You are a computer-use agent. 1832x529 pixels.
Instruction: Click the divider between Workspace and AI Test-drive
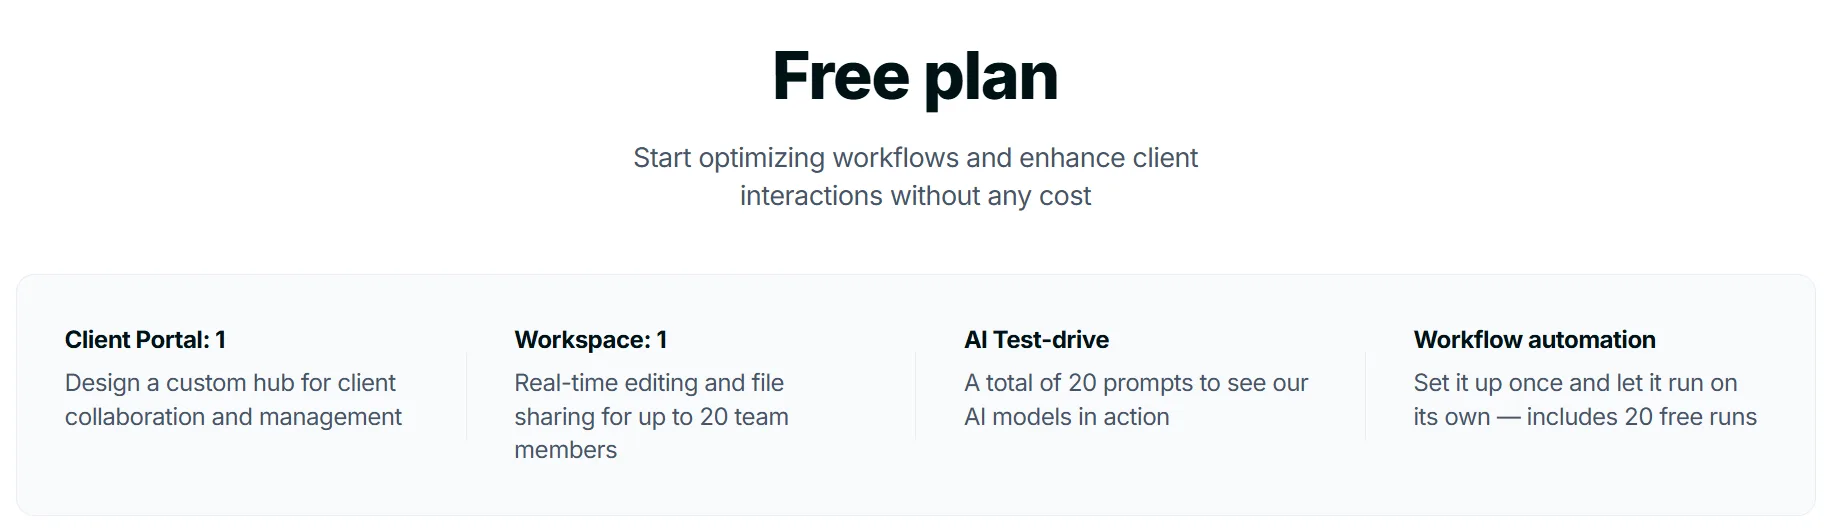[x=915, y=396]
